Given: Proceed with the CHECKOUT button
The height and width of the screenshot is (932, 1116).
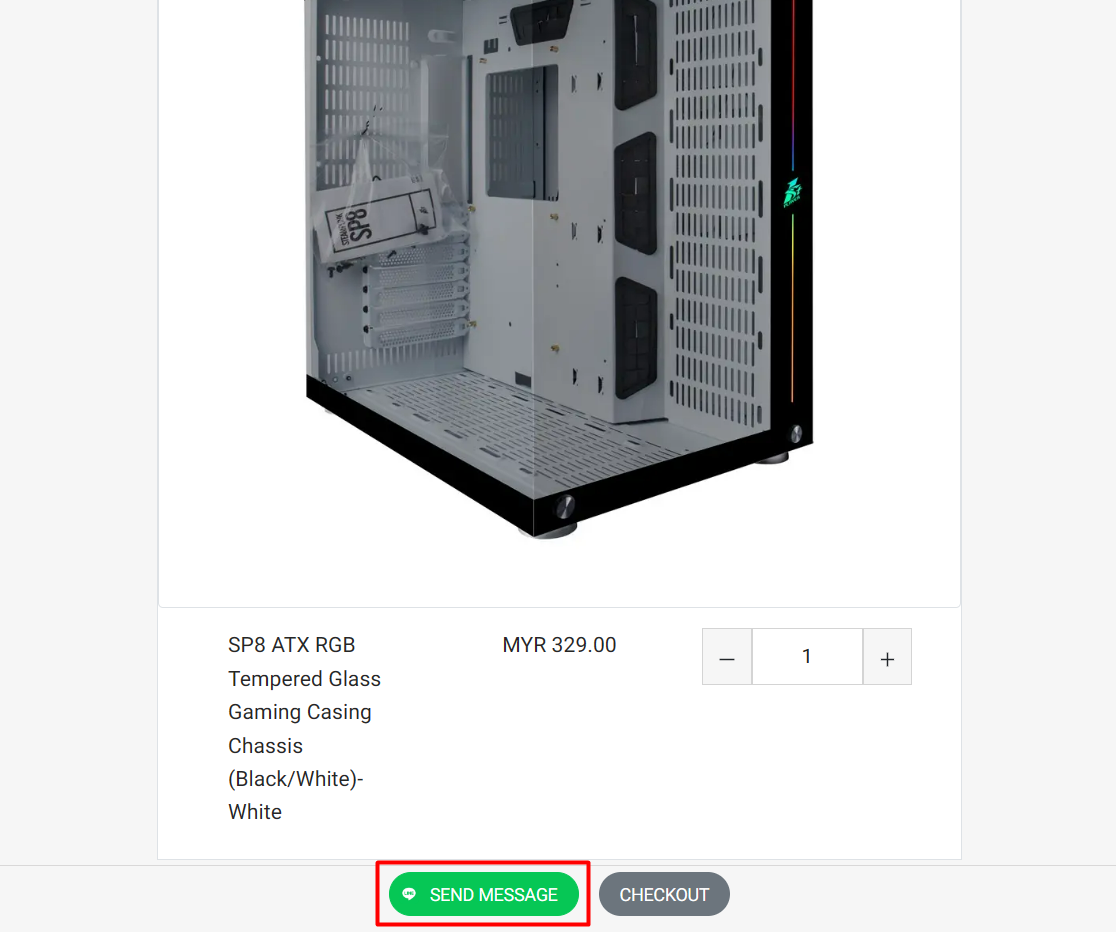Looking at the screenshot, I should 664,894.
